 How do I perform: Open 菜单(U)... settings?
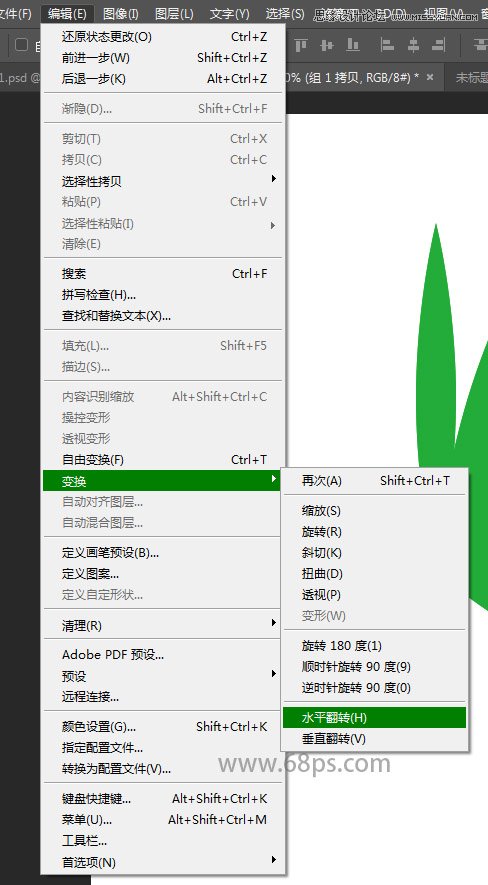point(164,820)
